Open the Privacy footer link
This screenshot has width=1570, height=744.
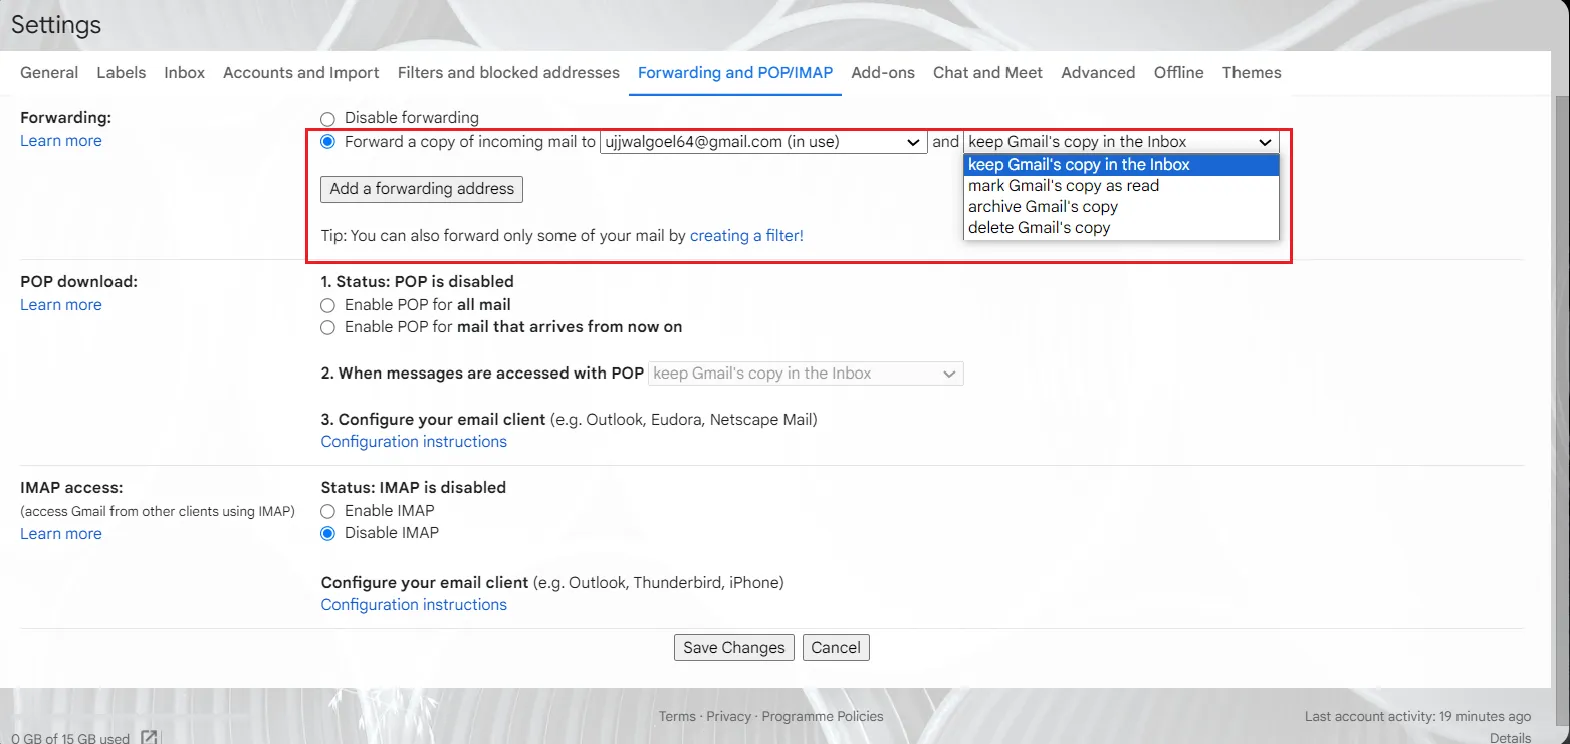[x=728, y=717]
